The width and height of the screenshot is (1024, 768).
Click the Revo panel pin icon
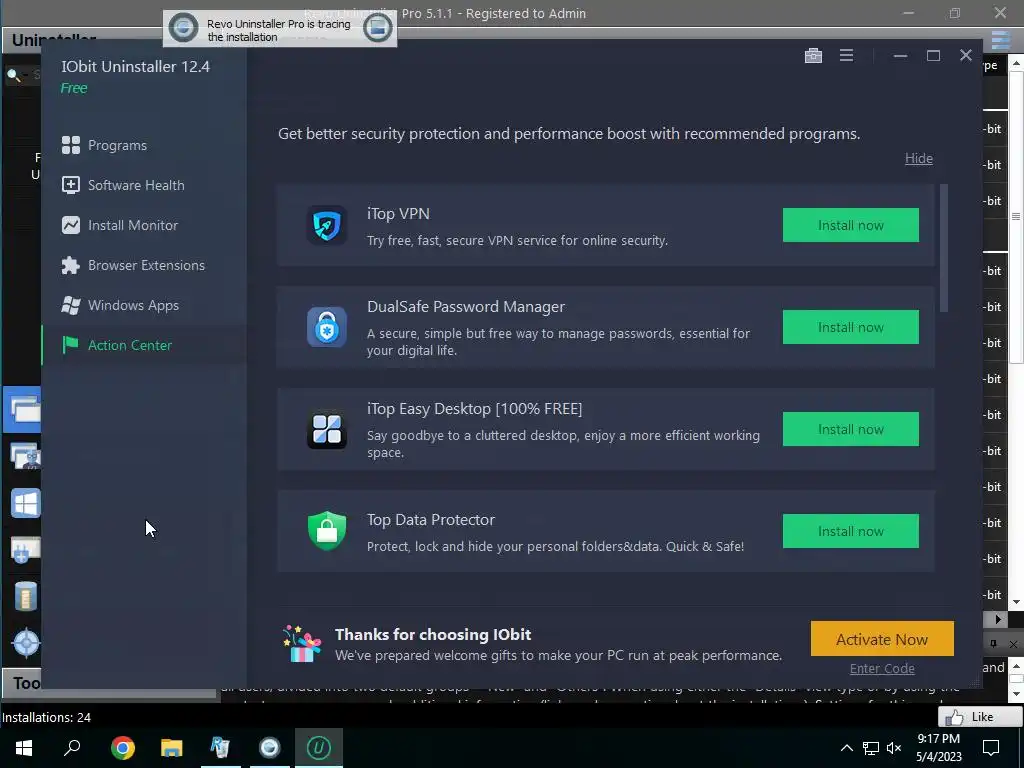[993, 644]
